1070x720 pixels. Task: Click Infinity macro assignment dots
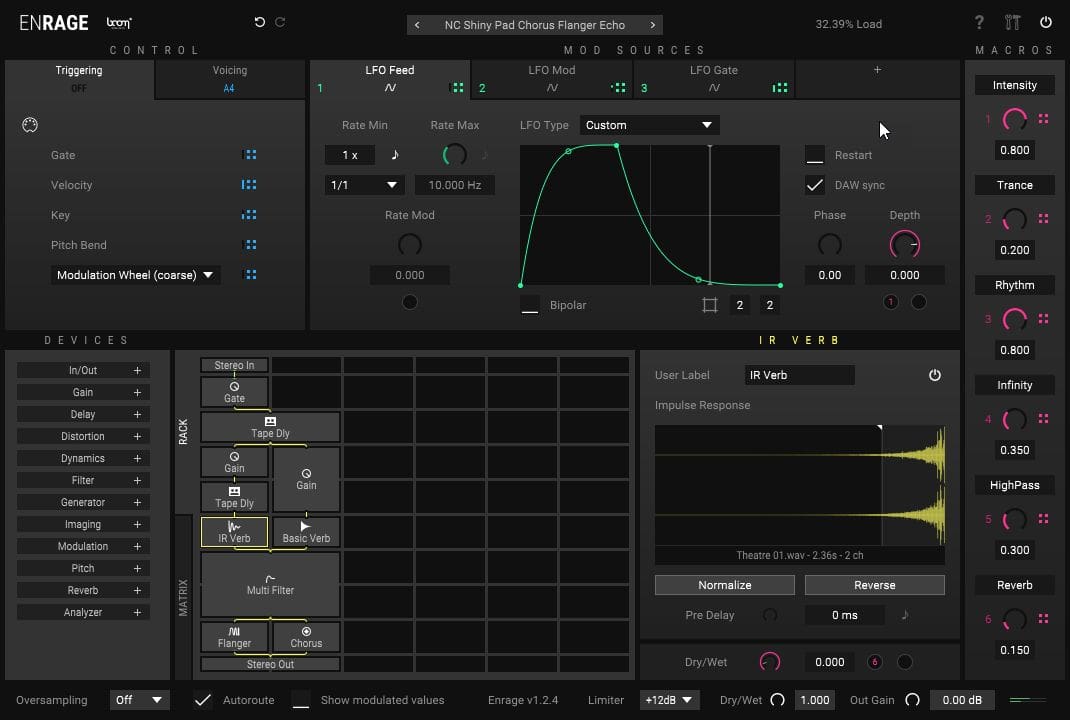(1043, 419)
